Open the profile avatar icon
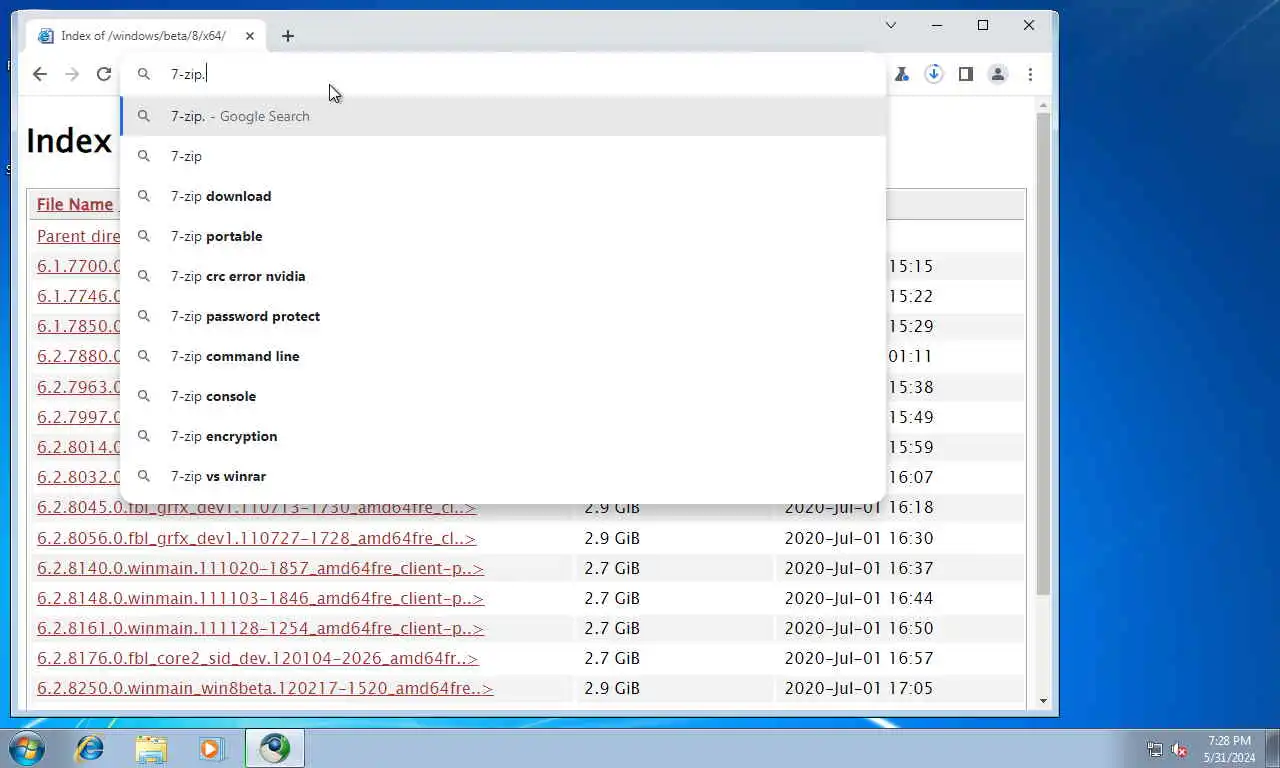Image resolution: width=1280 pixels, height=768 pixels. click(x=998, y=74)
